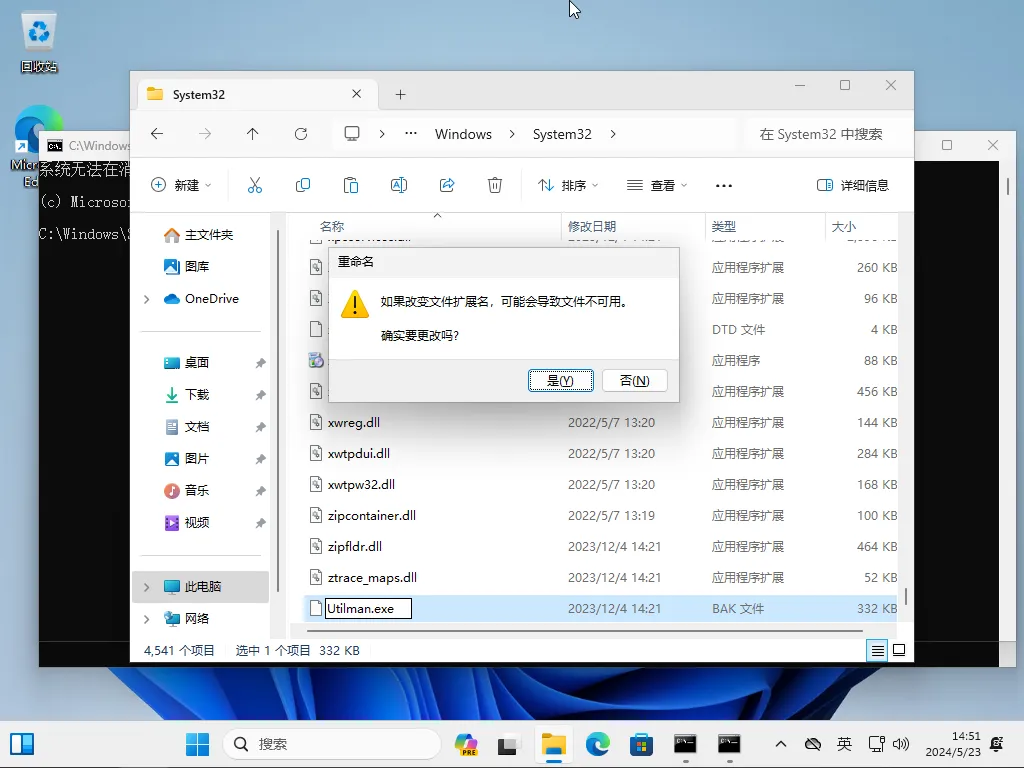Click Date modified (修改日期) column header

(x=592, y=227)
